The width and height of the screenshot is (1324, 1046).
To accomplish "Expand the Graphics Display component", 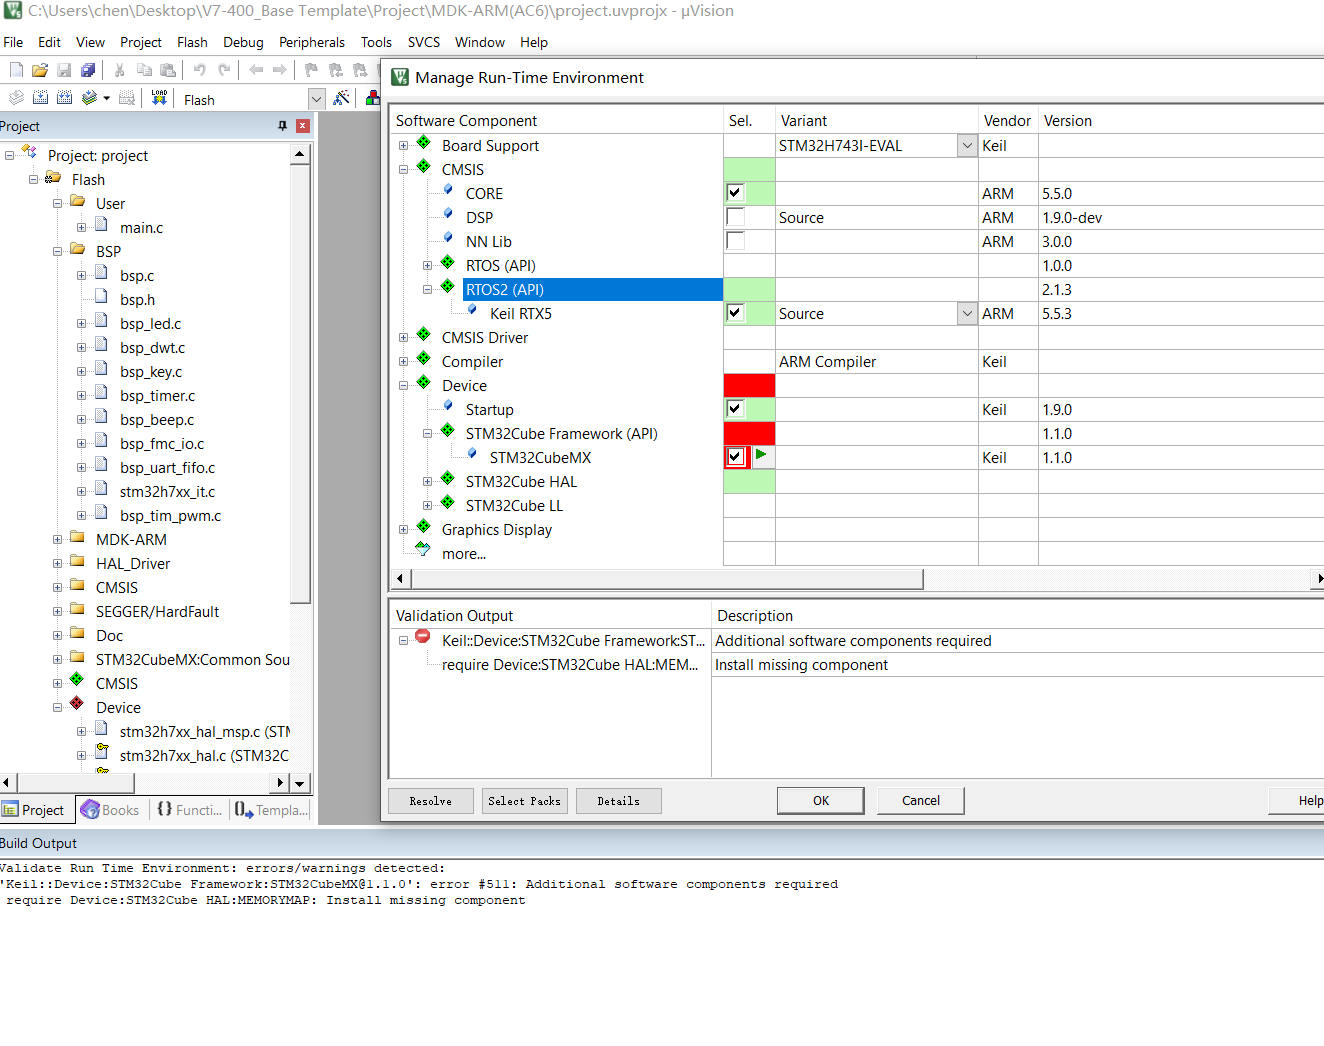I will [404, 529].
